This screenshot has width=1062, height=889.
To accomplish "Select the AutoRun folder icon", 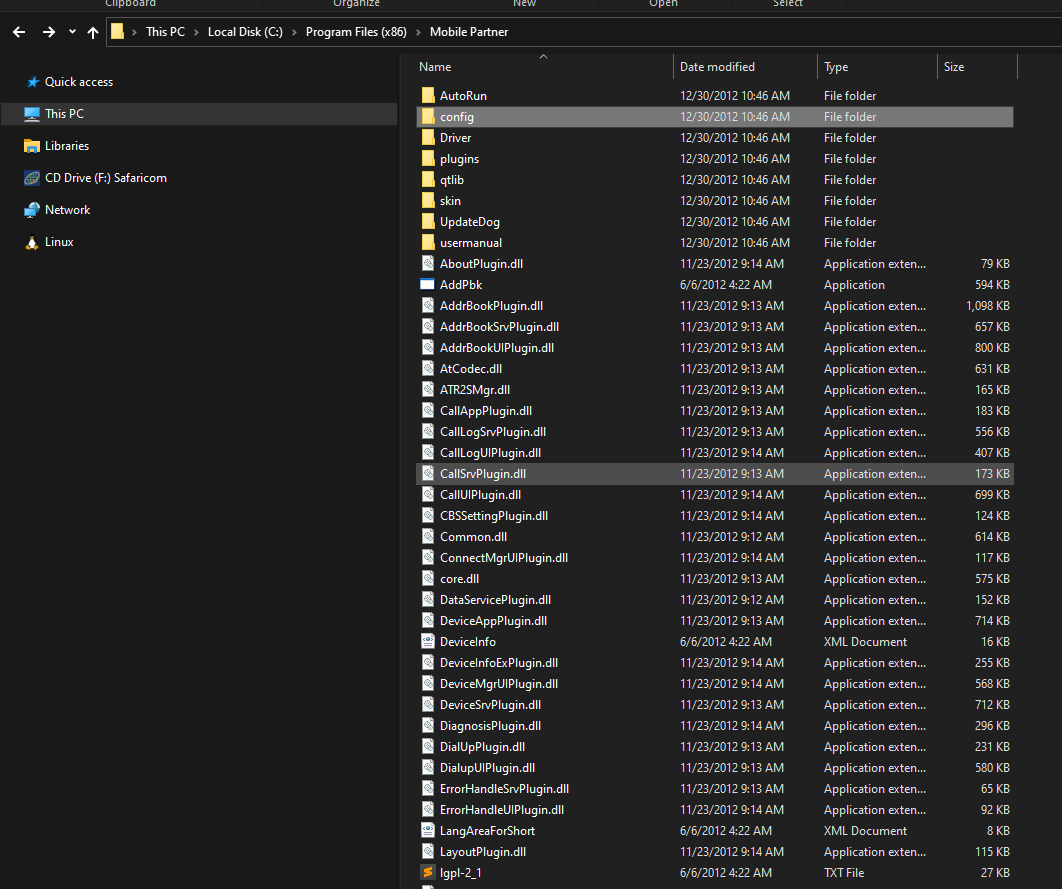I will (428, 95).
